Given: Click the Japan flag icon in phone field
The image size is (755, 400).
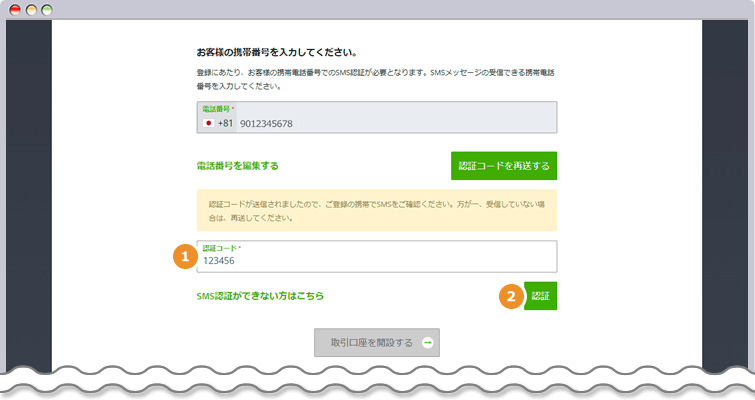Looking at the screenshot, I should (209, 123).
